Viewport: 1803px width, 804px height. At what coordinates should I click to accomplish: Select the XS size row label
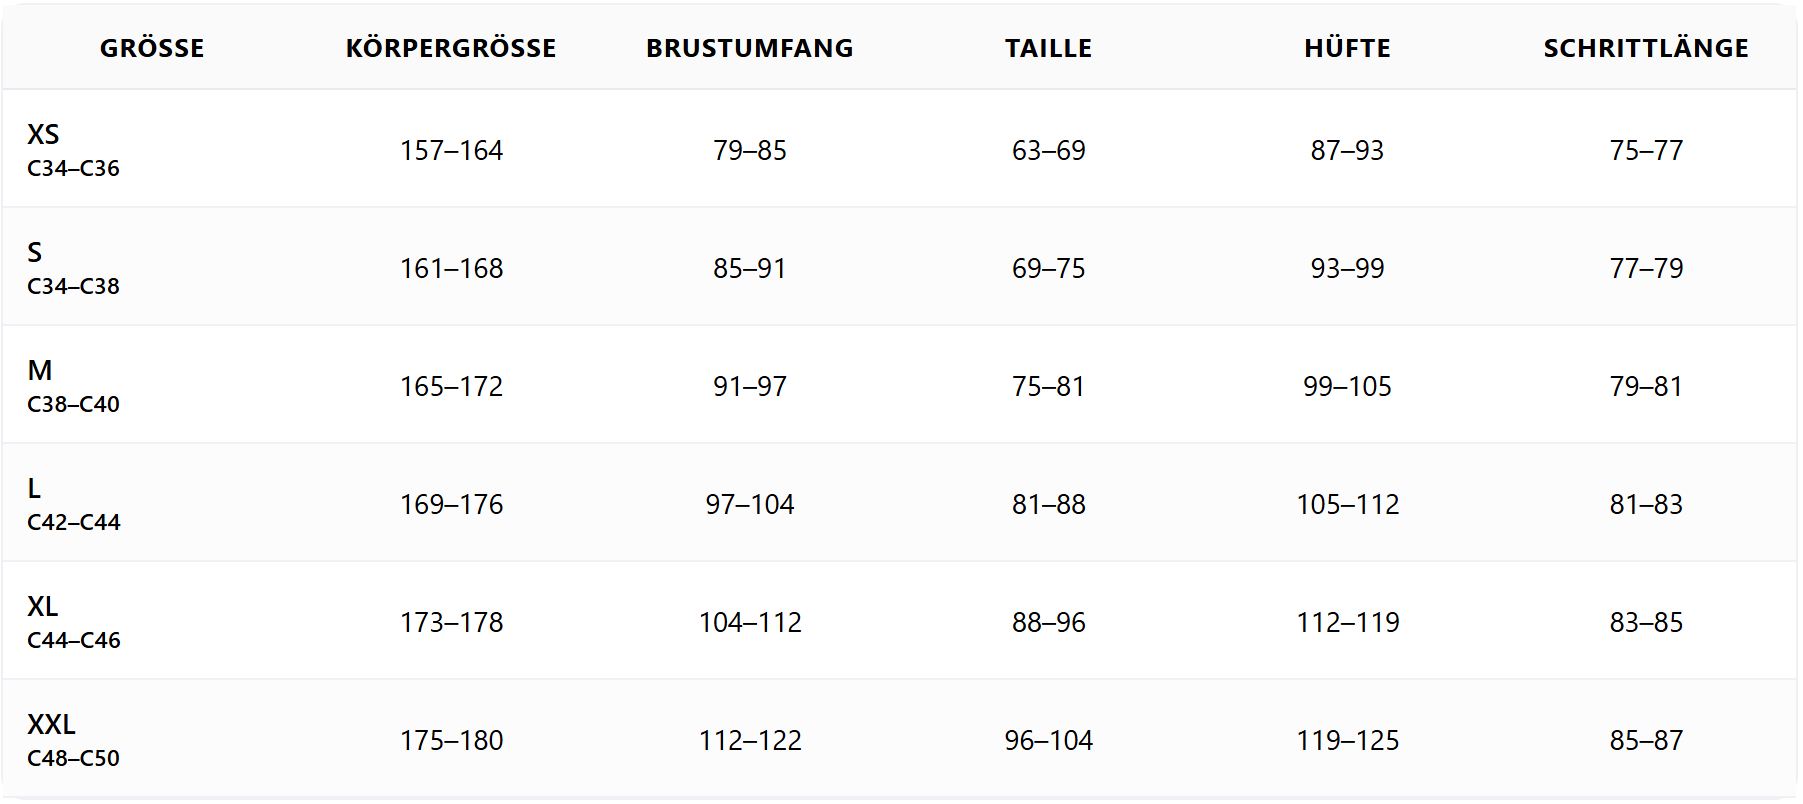tap(43, 134)
